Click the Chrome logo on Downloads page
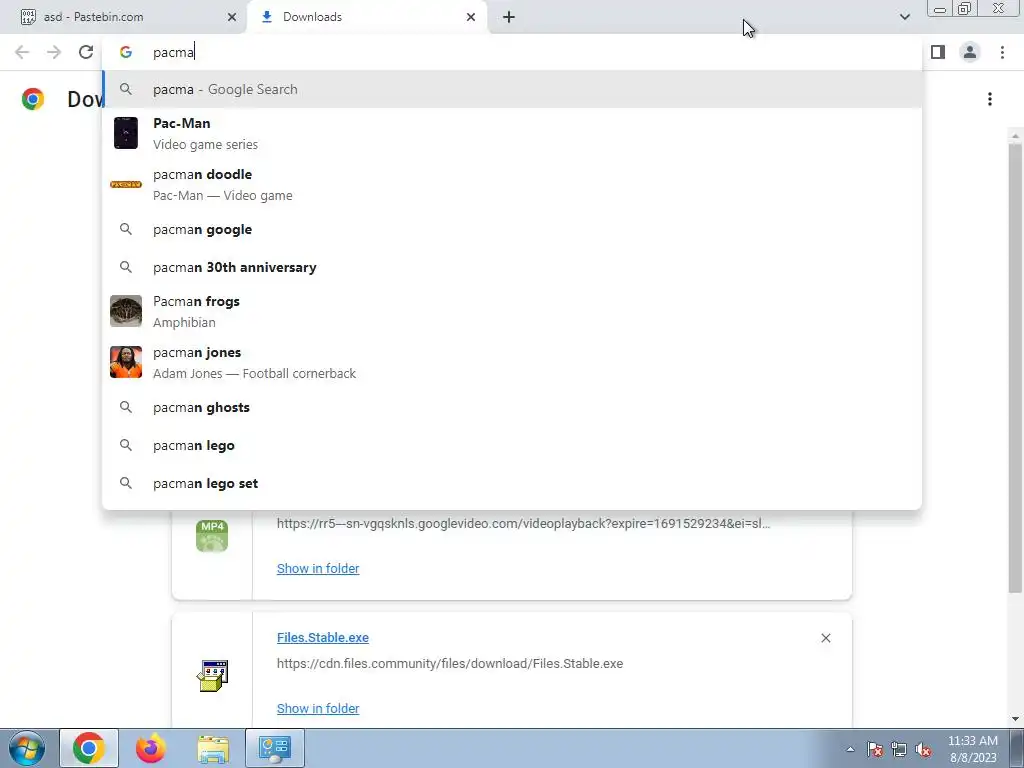1024x768 pixels. (33, 99)
